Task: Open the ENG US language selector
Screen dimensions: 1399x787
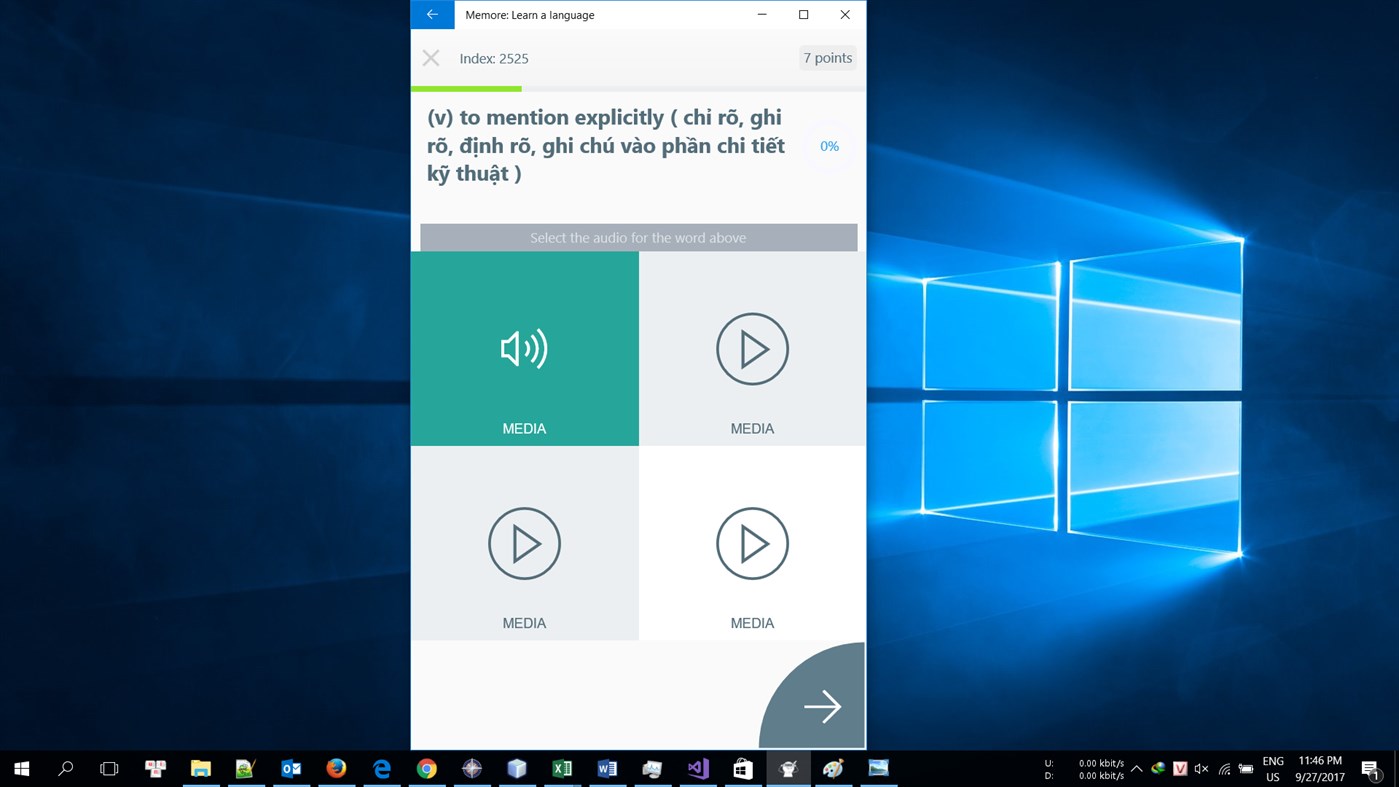Action: (x=1272, y=769)
